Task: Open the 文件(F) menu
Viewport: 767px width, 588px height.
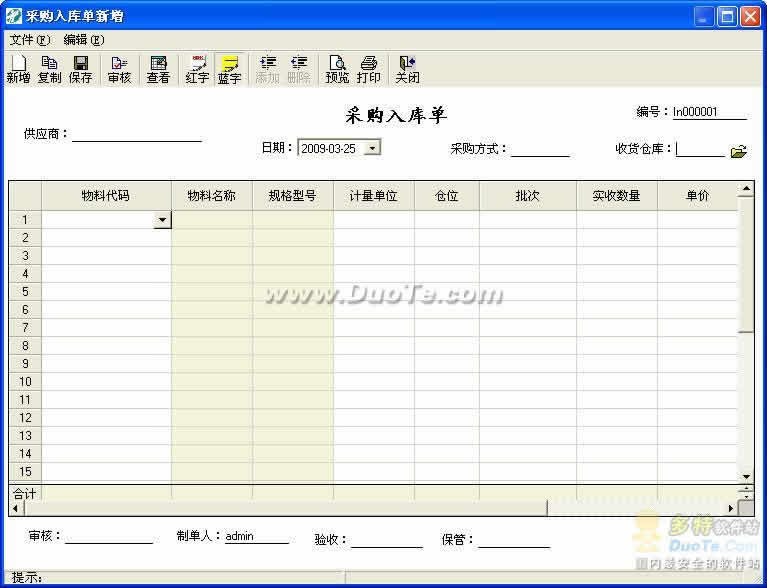Action: (x=29, y=40)
